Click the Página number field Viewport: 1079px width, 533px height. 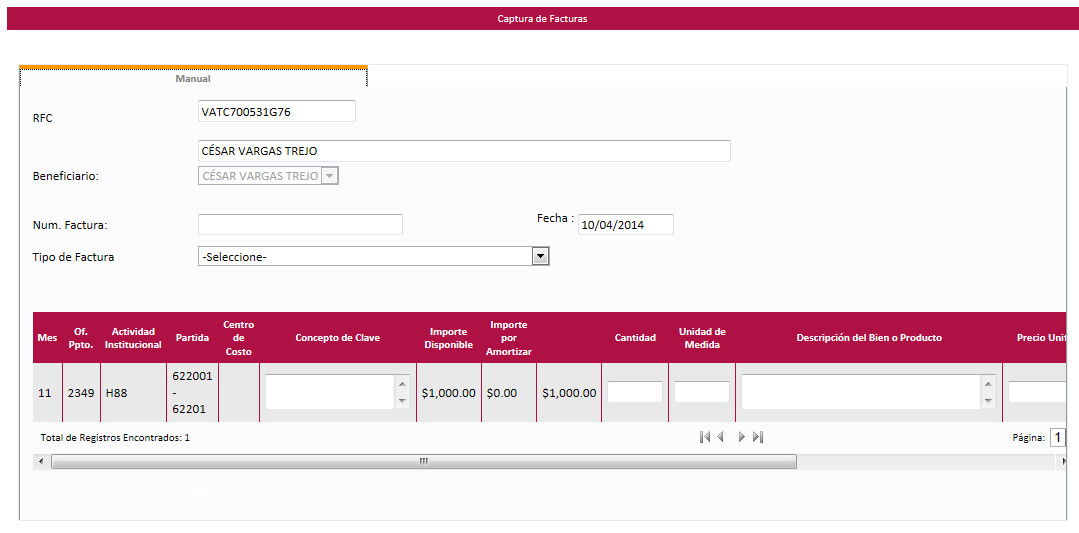pyautogui.click(x=1057, y=437)
